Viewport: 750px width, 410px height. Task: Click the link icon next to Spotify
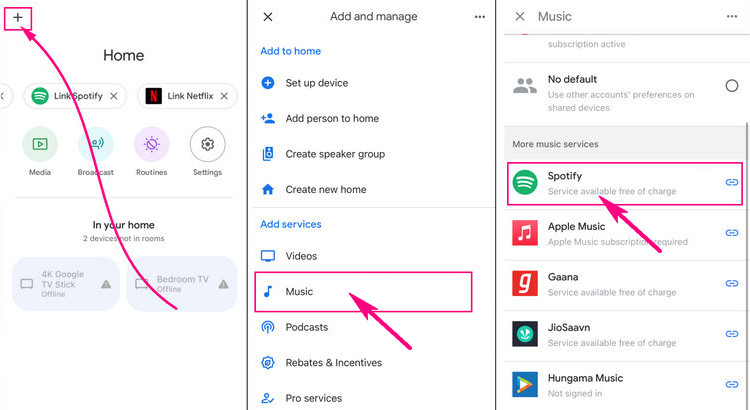pyautogui.click(x=732, y=183)
